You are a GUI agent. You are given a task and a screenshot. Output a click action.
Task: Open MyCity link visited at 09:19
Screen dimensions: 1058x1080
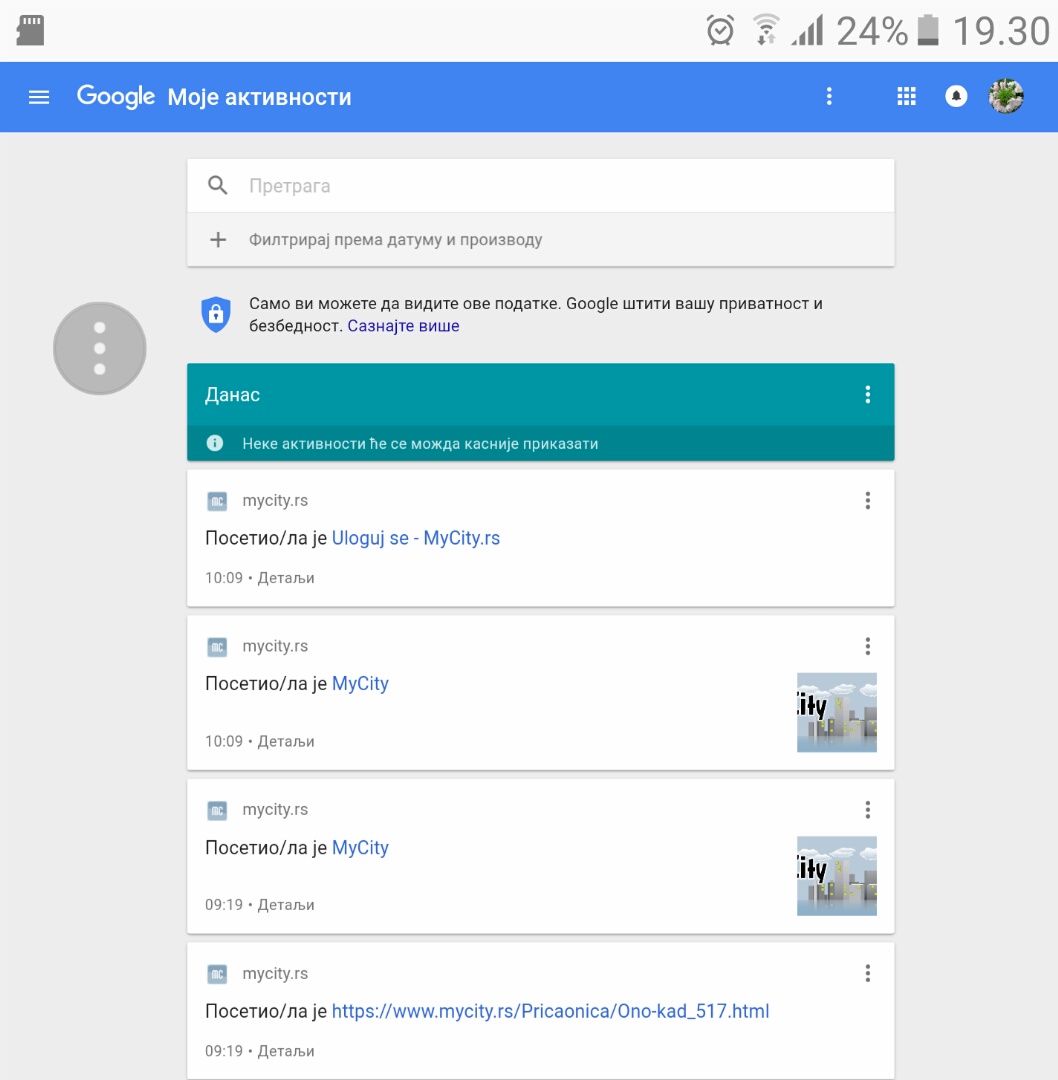point(360,847)
